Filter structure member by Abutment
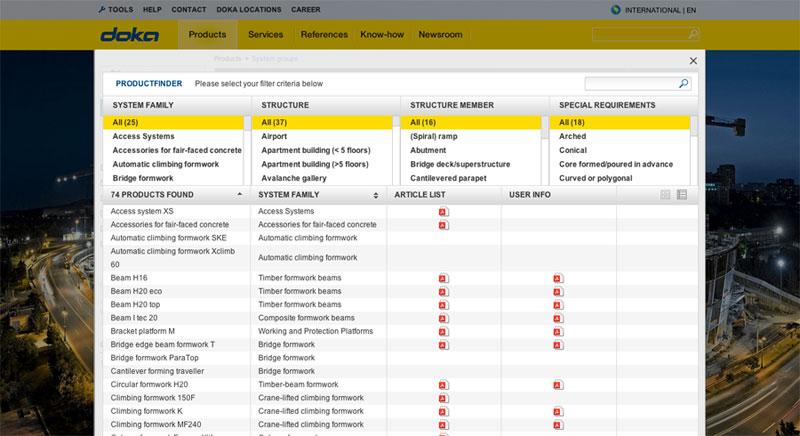 coord(428,150)
